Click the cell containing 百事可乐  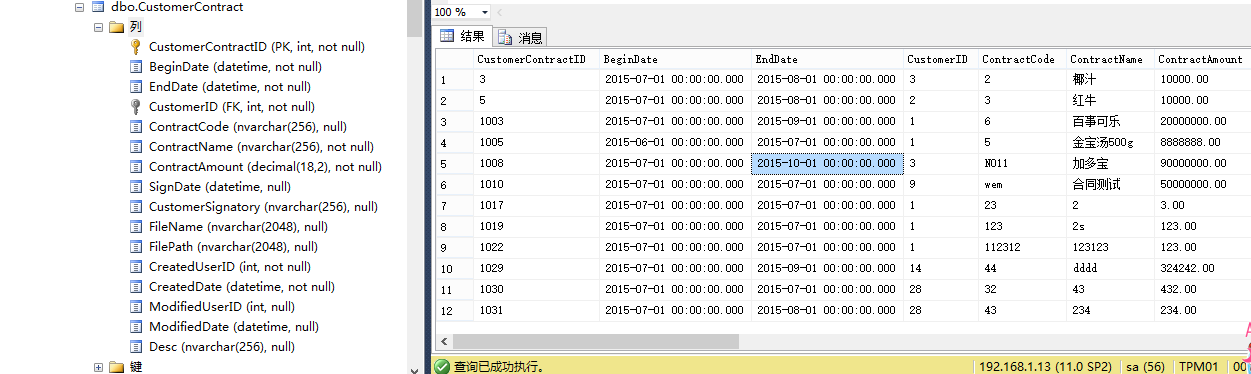(x=1110, y=121)
